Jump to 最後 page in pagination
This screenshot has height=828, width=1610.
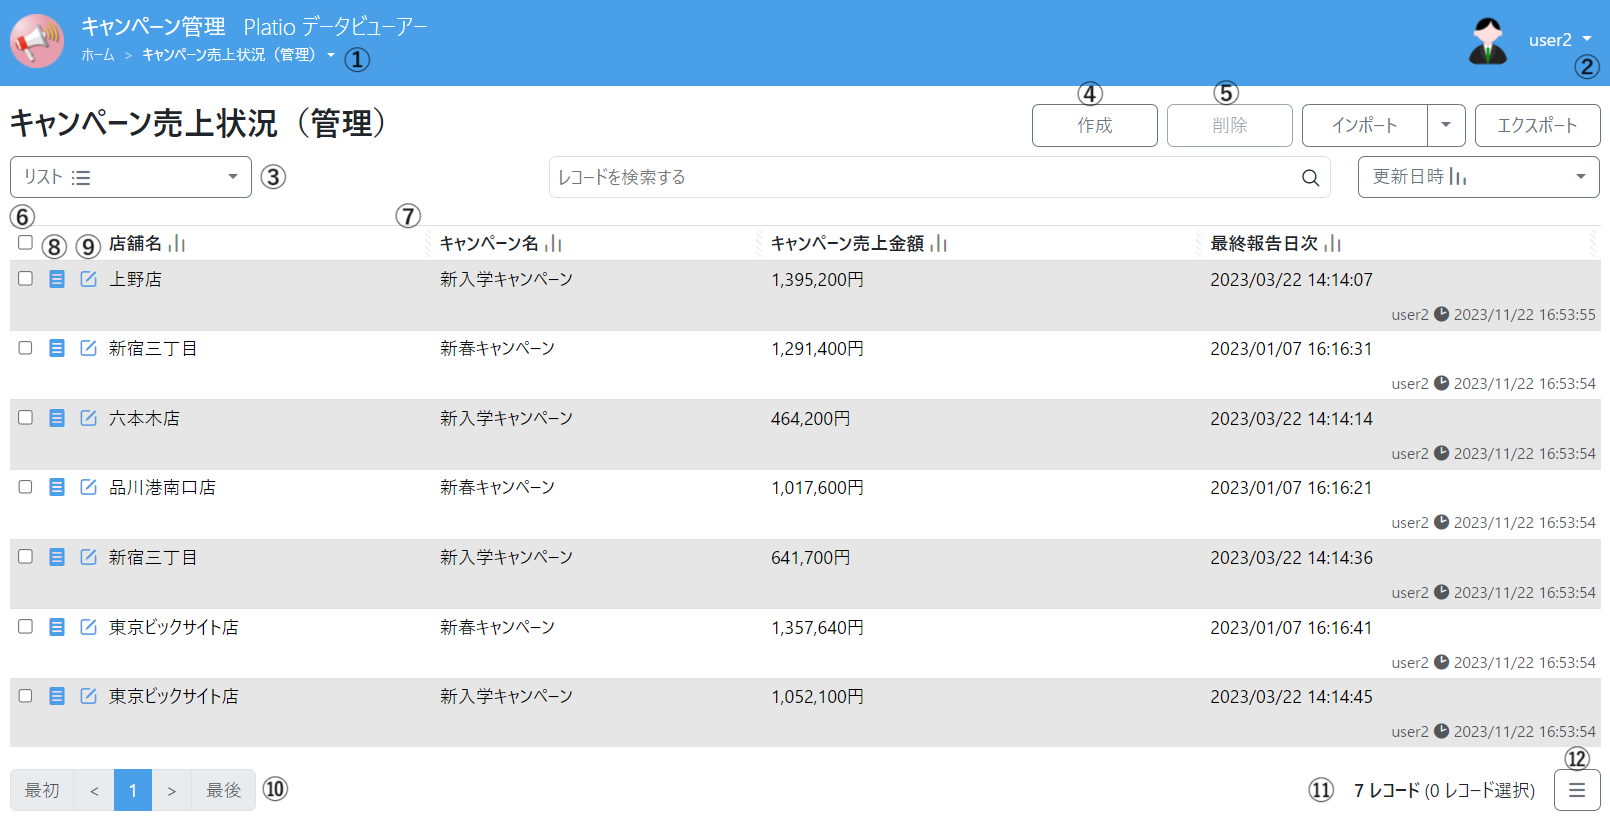[x=224, y=790]
